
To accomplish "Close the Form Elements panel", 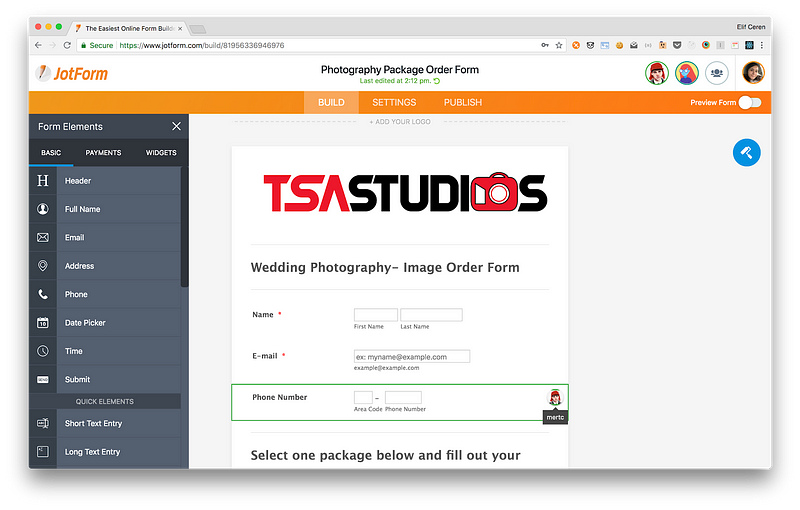I will [x=177, y=126].
